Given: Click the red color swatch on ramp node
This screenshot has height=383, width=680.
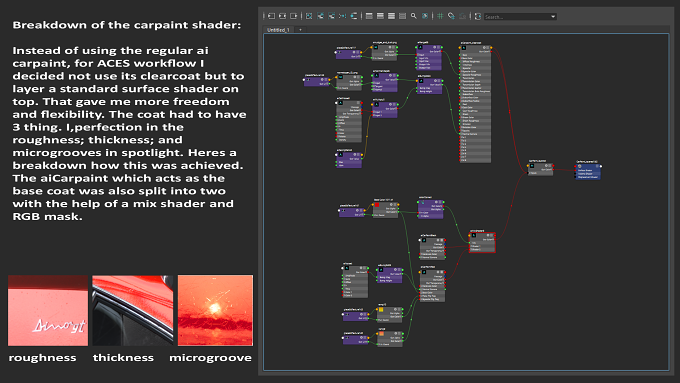Looking at the screenshot, I should (x=377, y=205).
